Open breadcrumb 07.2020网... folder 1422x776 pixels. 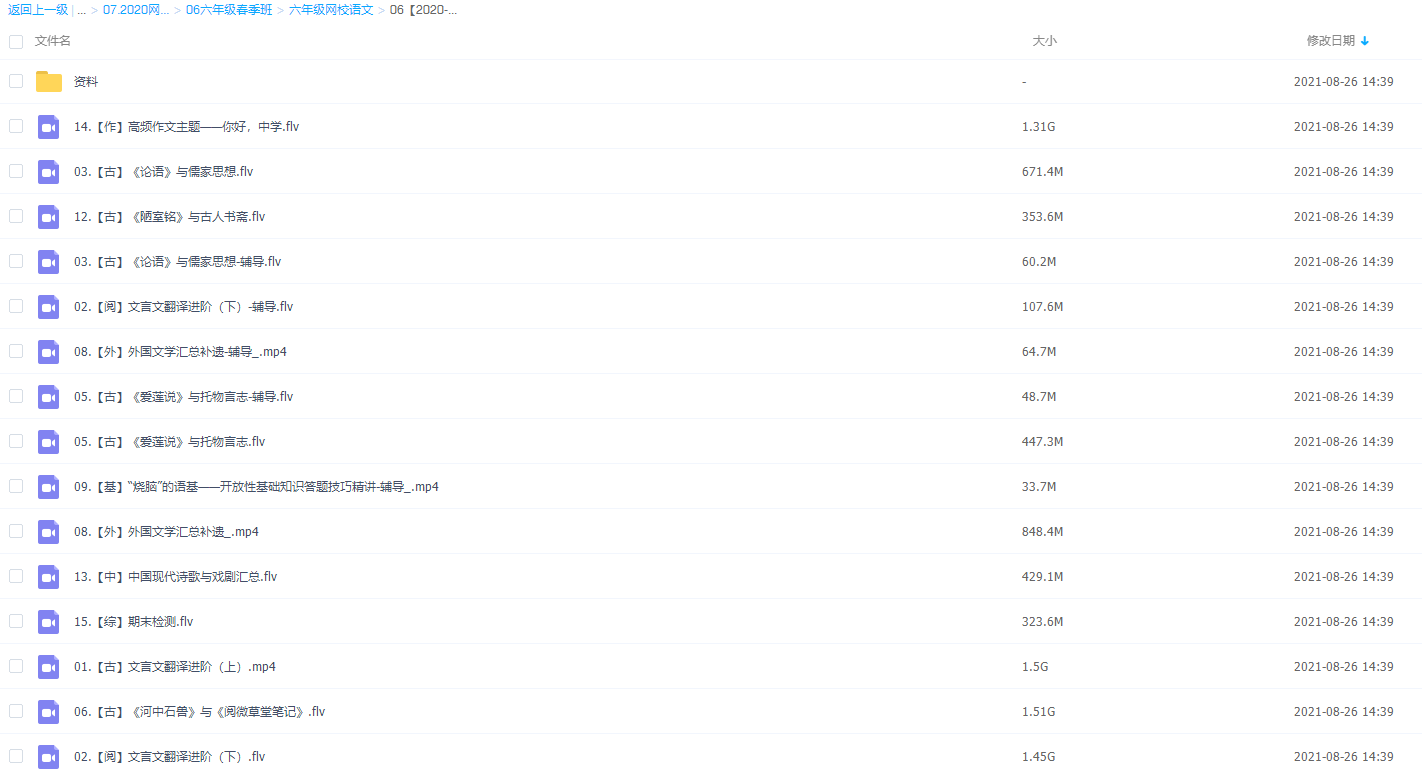coord(135,10)
